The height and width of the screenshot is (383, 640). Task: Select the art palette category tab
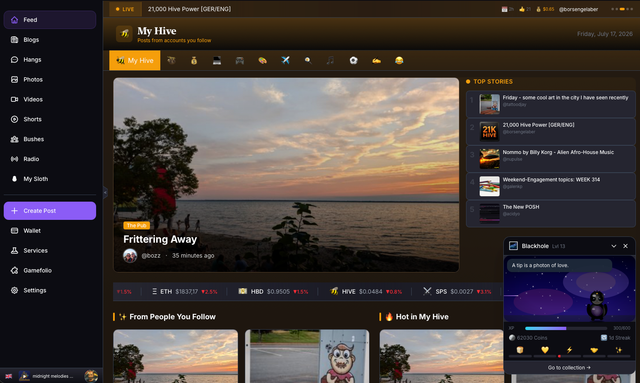coord(262,60)
